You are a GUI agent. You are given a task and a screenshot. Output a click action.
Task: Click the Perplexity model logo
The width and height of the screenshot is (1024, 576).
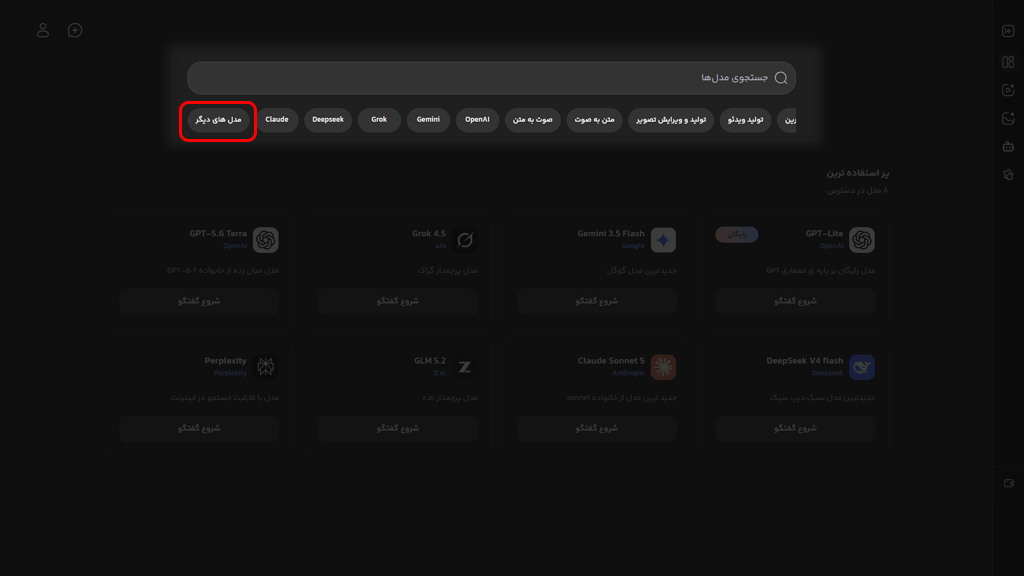[266, 367]
